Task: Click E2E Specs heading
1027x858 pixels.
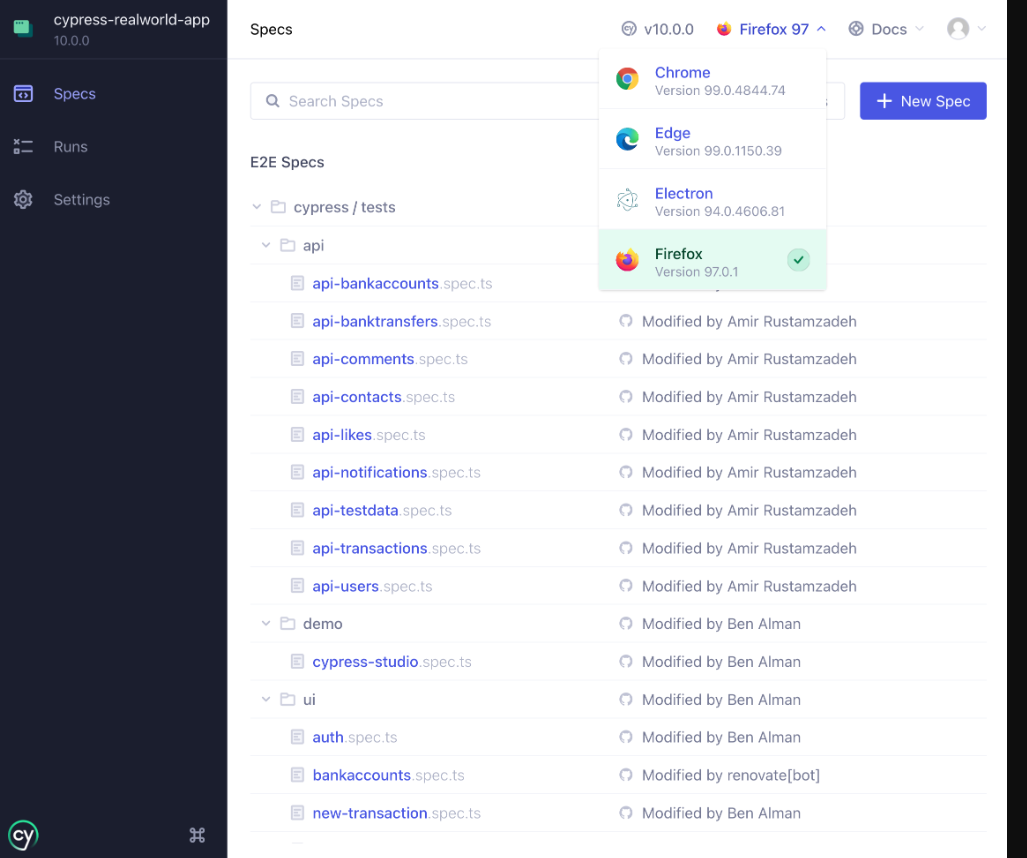Action: [x=287, y=162]
